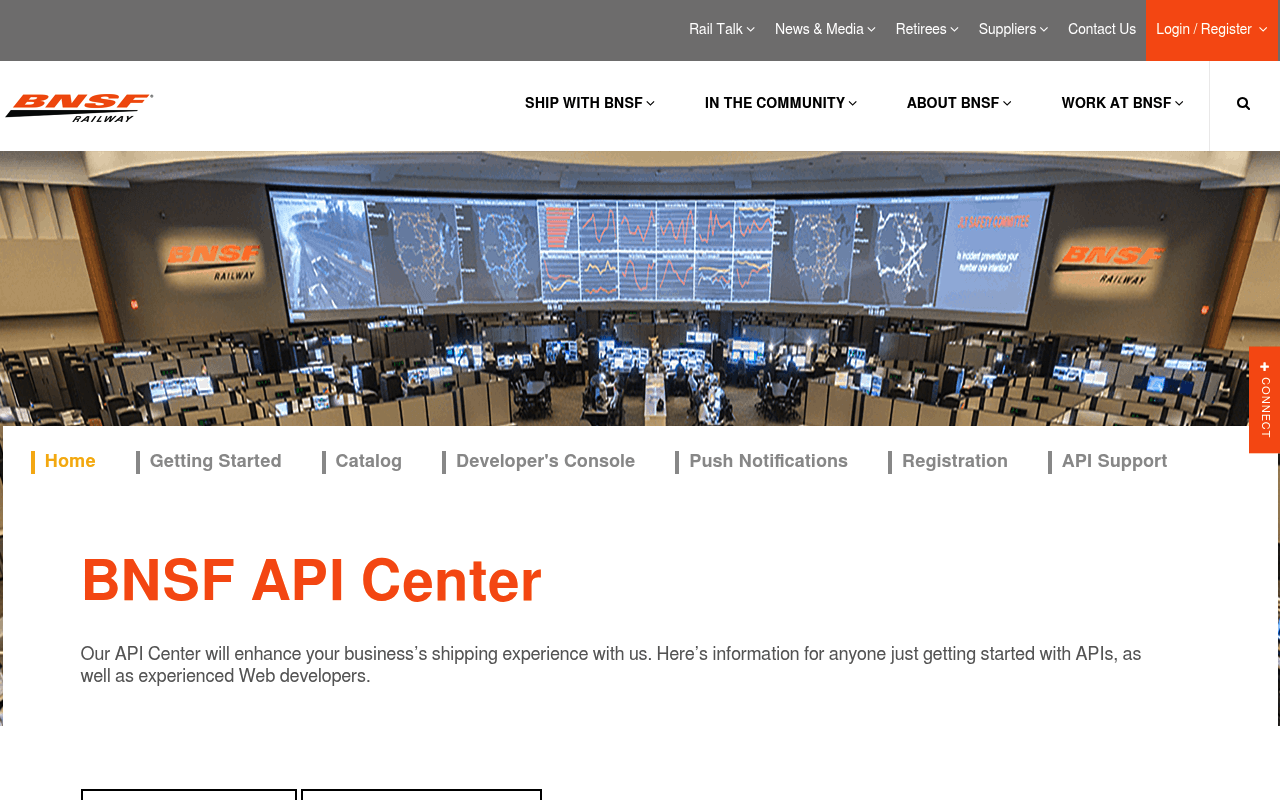
Task: Expand In The Community menu
Action: coord(781,103)
